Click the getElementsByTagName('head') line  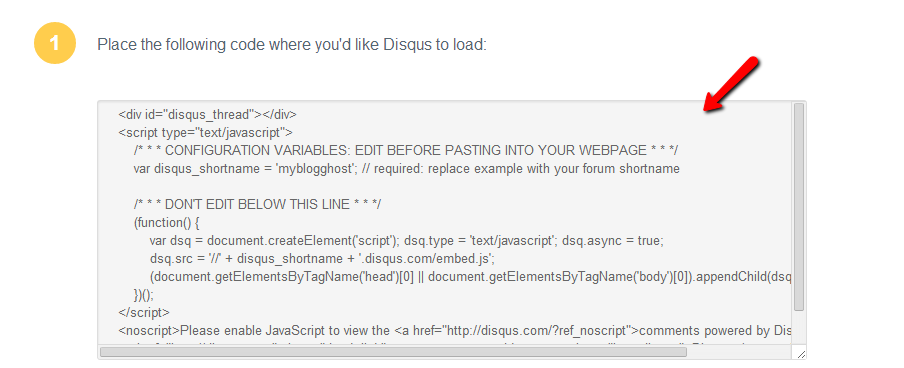(x=470, y=277)
